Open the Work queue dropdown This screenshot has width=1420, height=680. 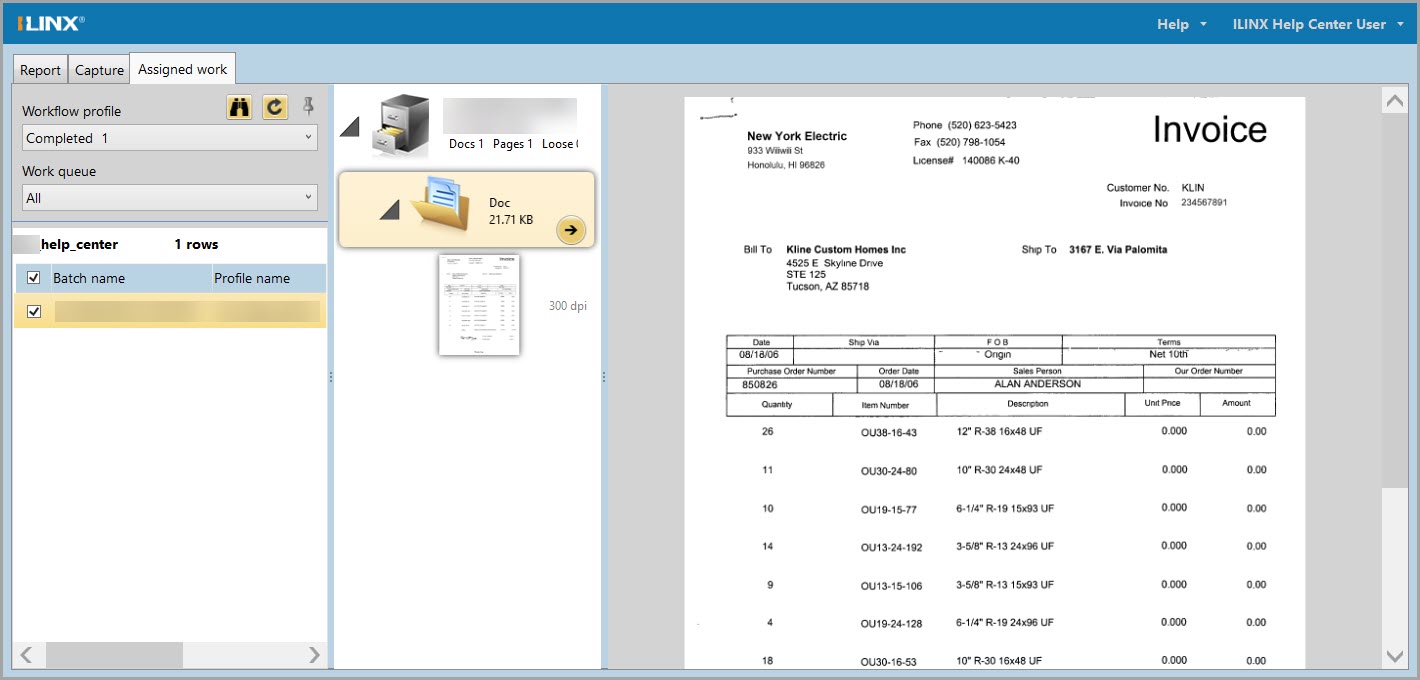(169, 198)
